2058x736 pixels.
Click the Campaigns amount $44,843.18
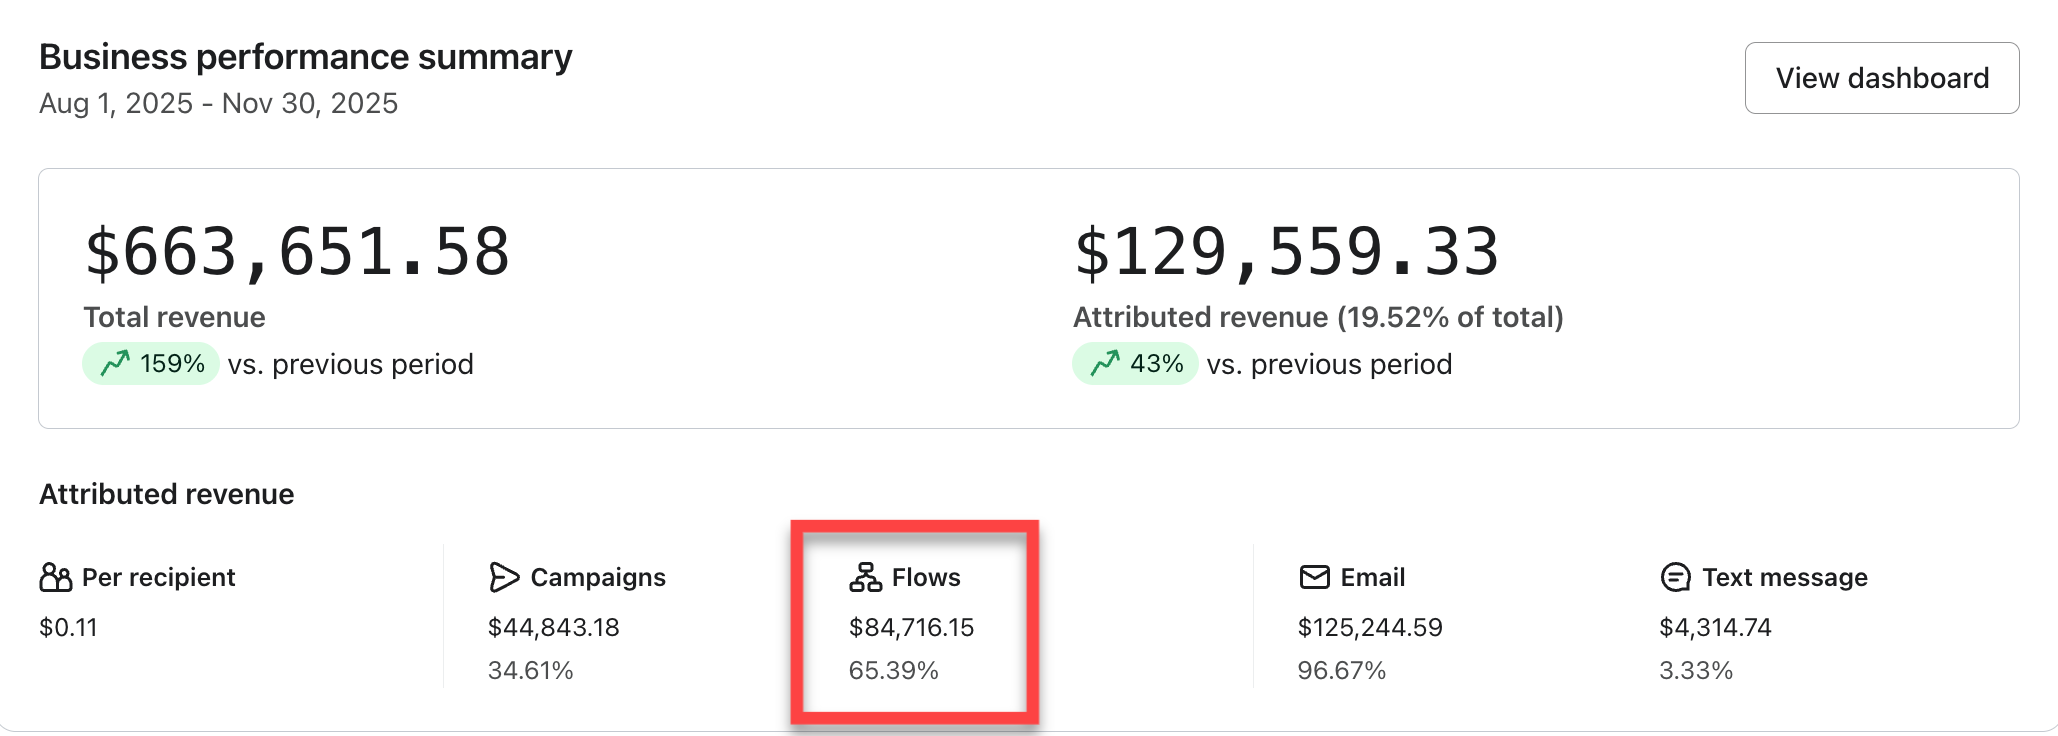click(553, 627)
